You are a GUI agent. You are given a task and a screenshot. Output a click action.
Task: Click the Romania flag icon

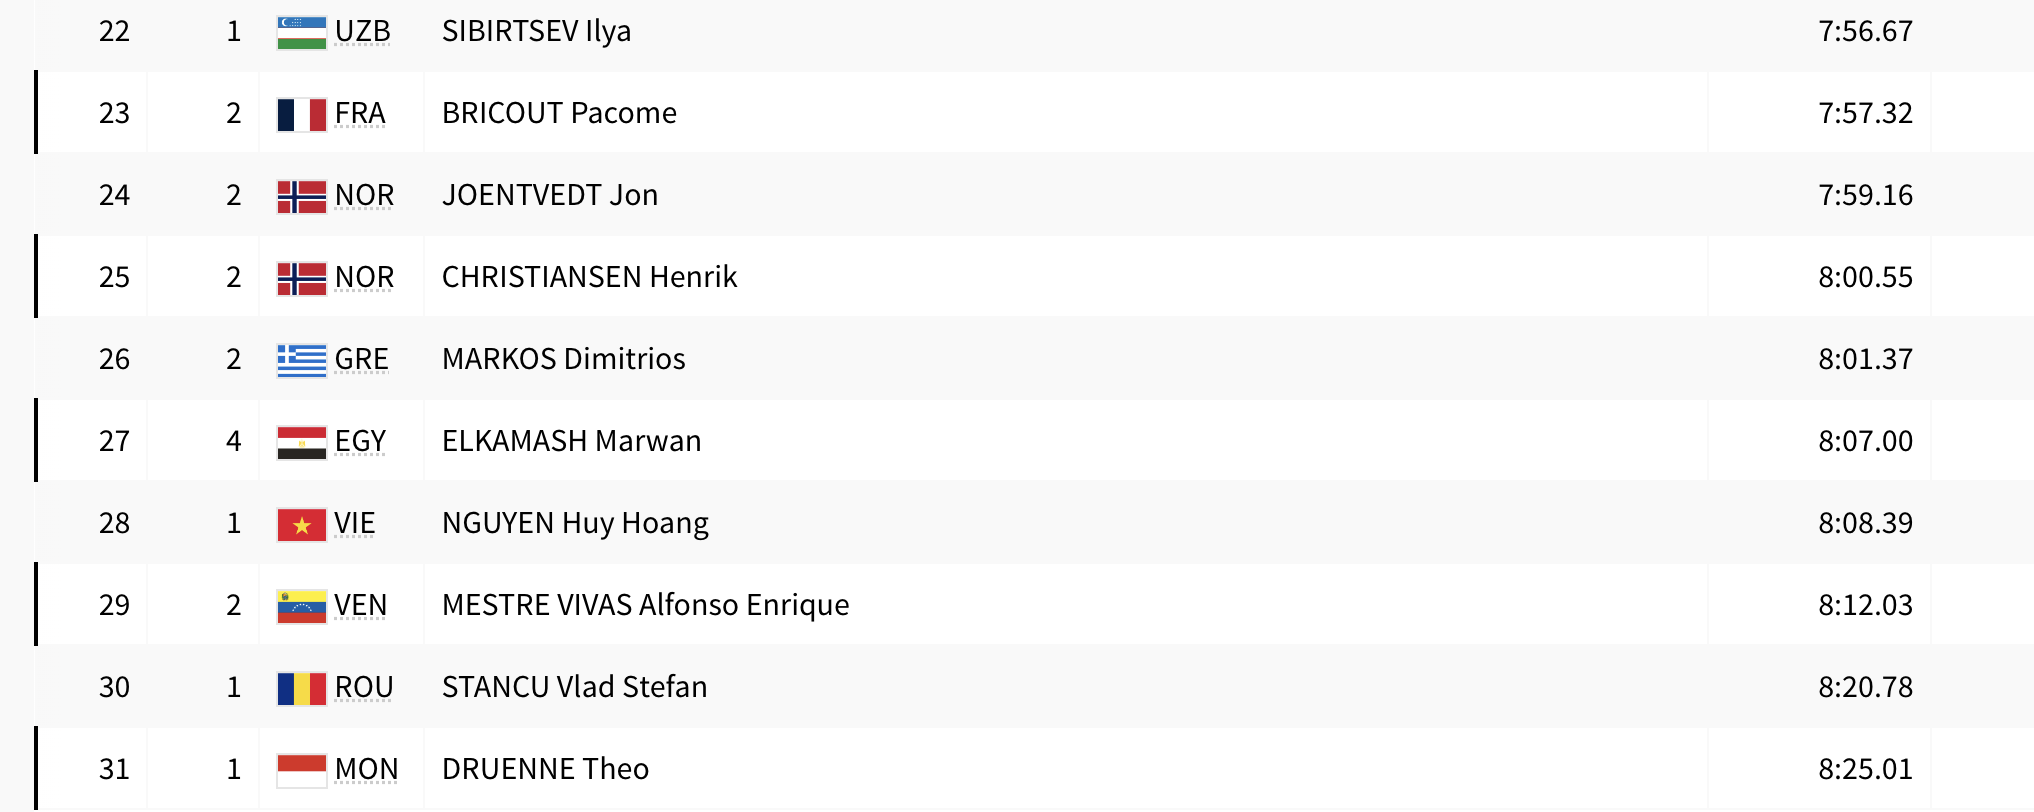click(301, 689)
